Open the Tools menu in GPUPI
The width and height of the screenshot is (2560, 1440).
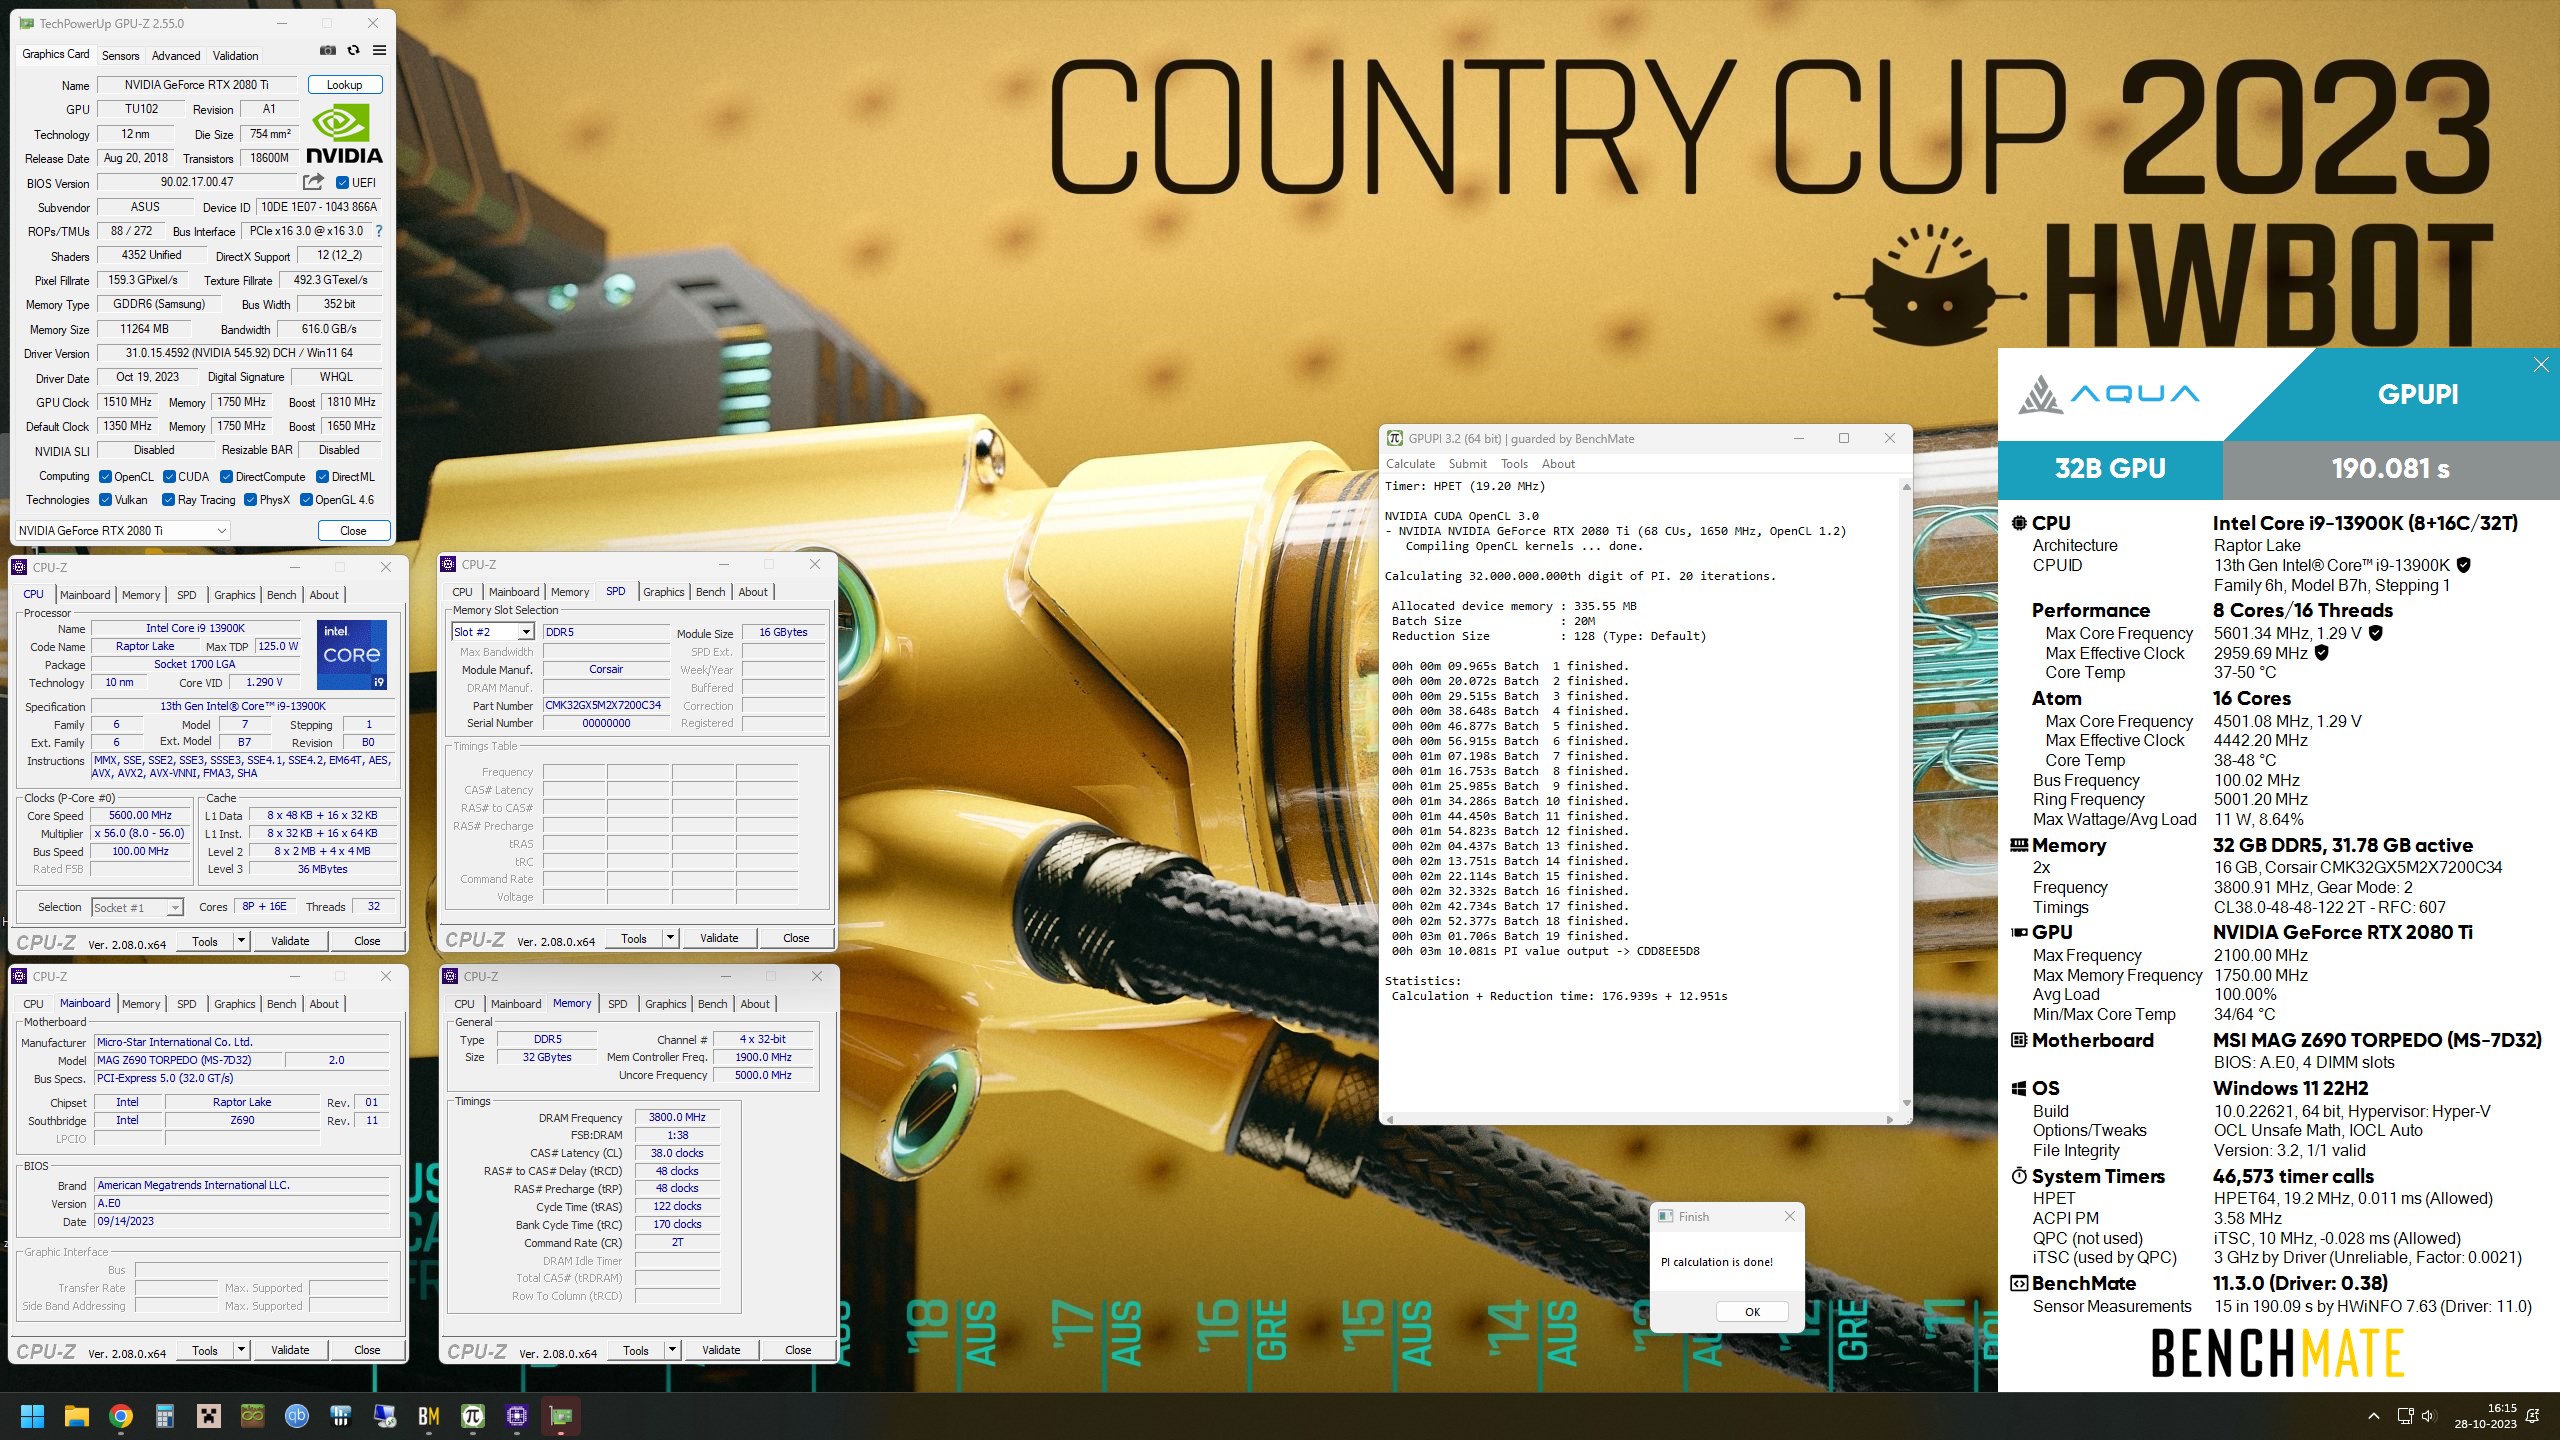pyautogui.click(x=1514, y=464)
